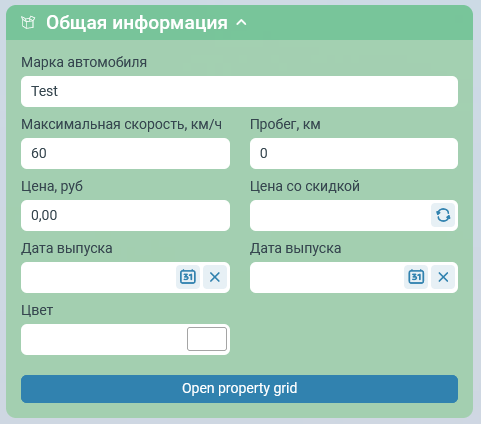The height and width of the screenshot is (424, 481).
Task: Click the Цвет text input area
Action: click(x=103, y=339)
